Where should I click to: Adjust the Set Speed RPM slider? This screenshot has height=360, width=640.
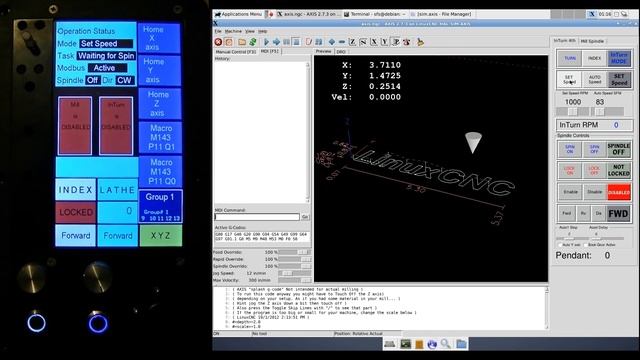(573, 111)
